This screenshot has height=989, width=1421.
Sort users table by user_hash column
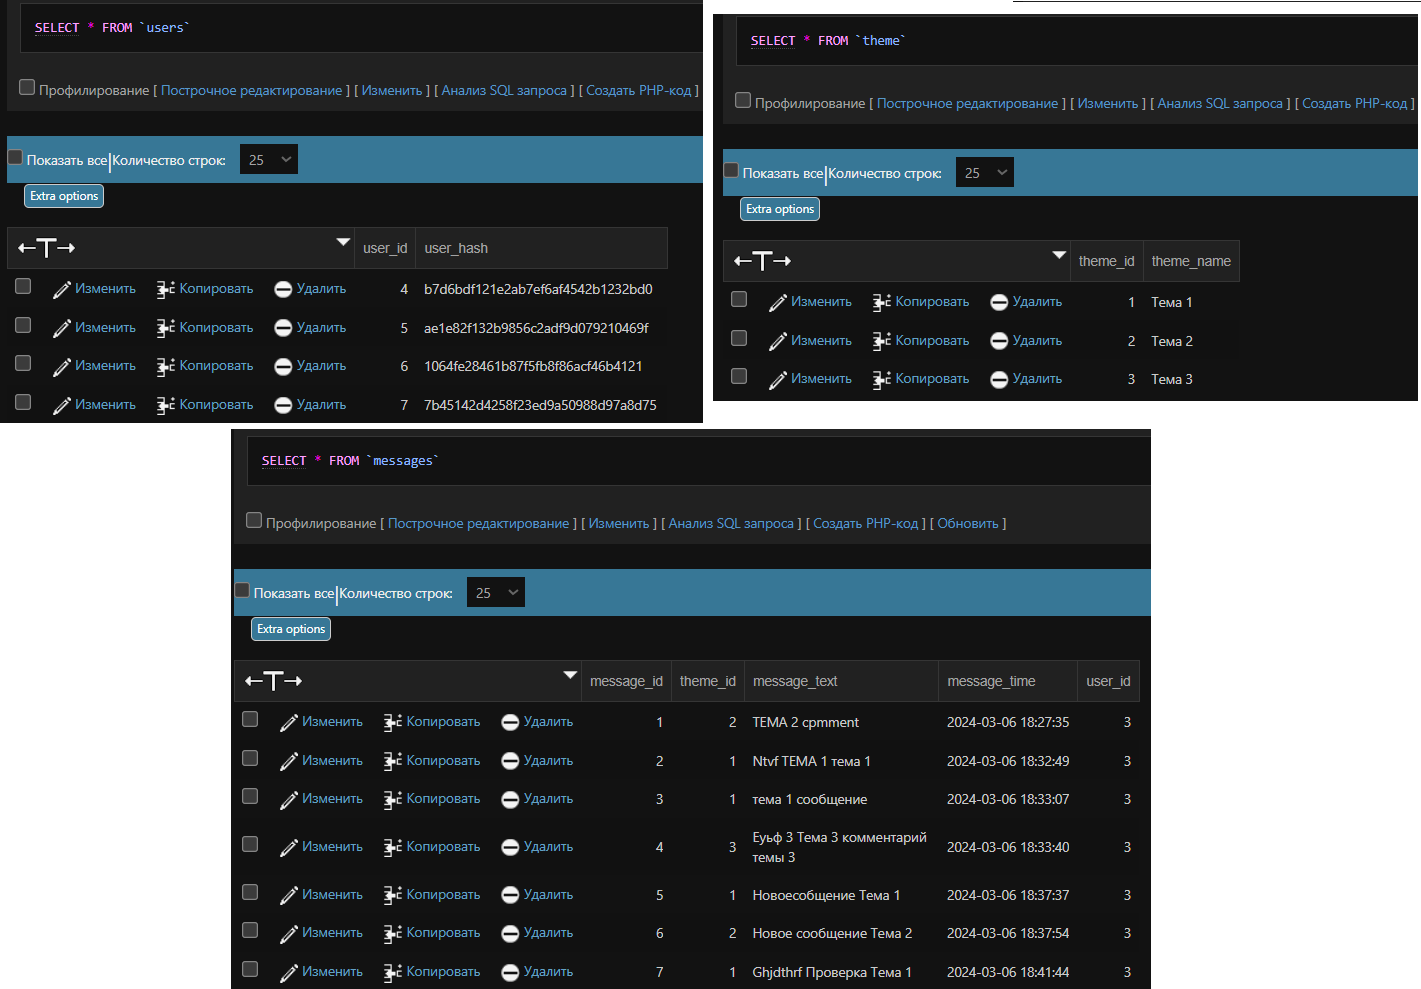tap(456, 248)
